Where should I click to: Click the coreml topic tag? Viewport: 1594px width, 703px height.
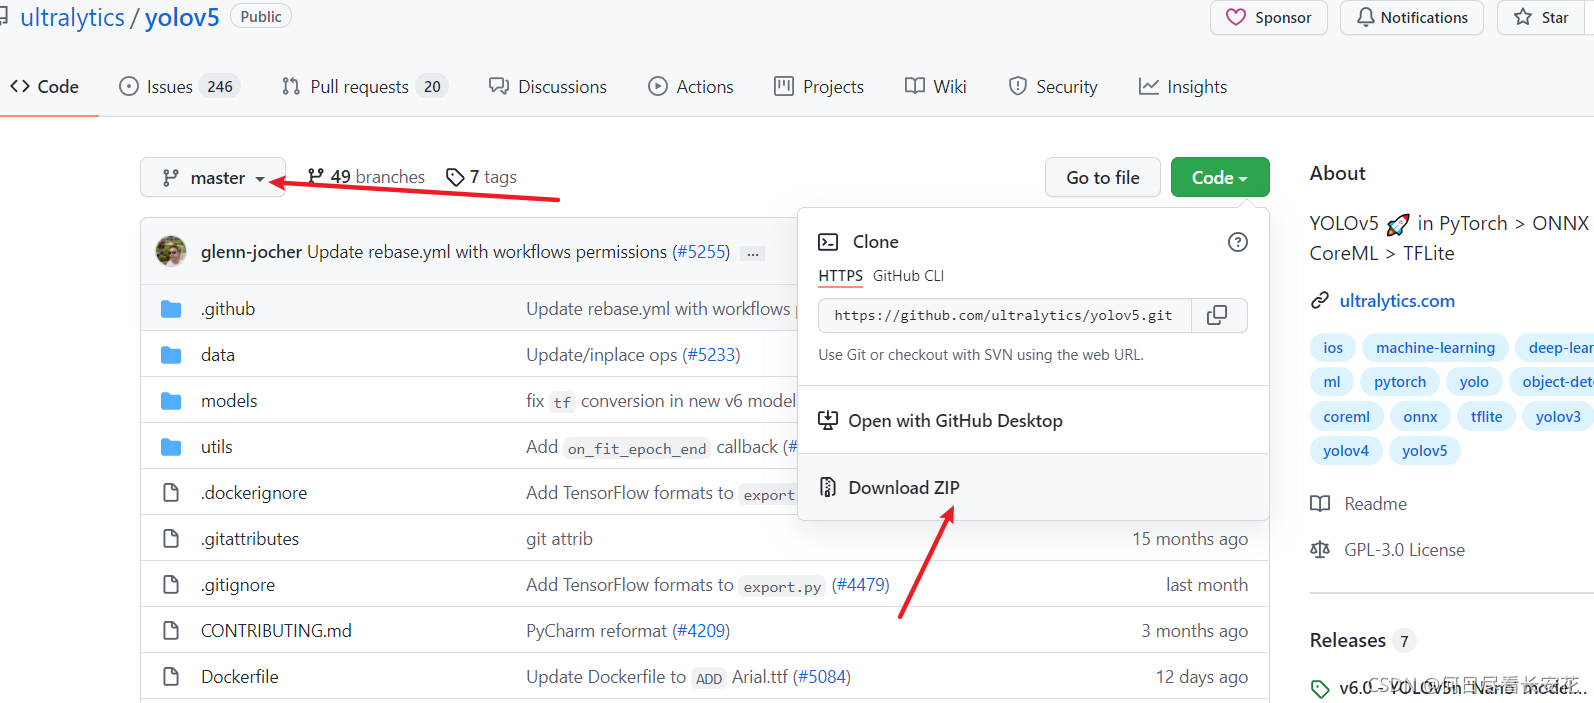pos(1346,417)
